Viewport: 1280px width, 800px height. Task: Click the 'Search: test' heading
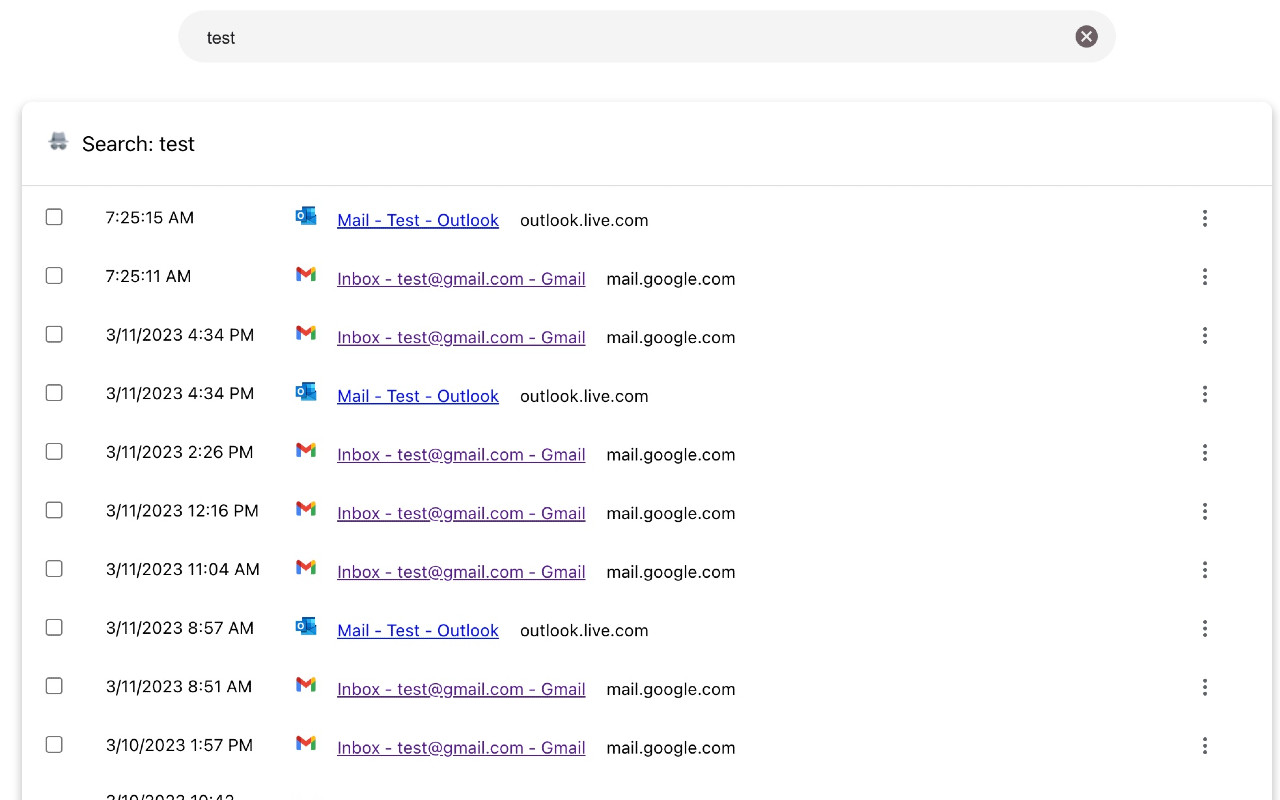click(138, 144)
